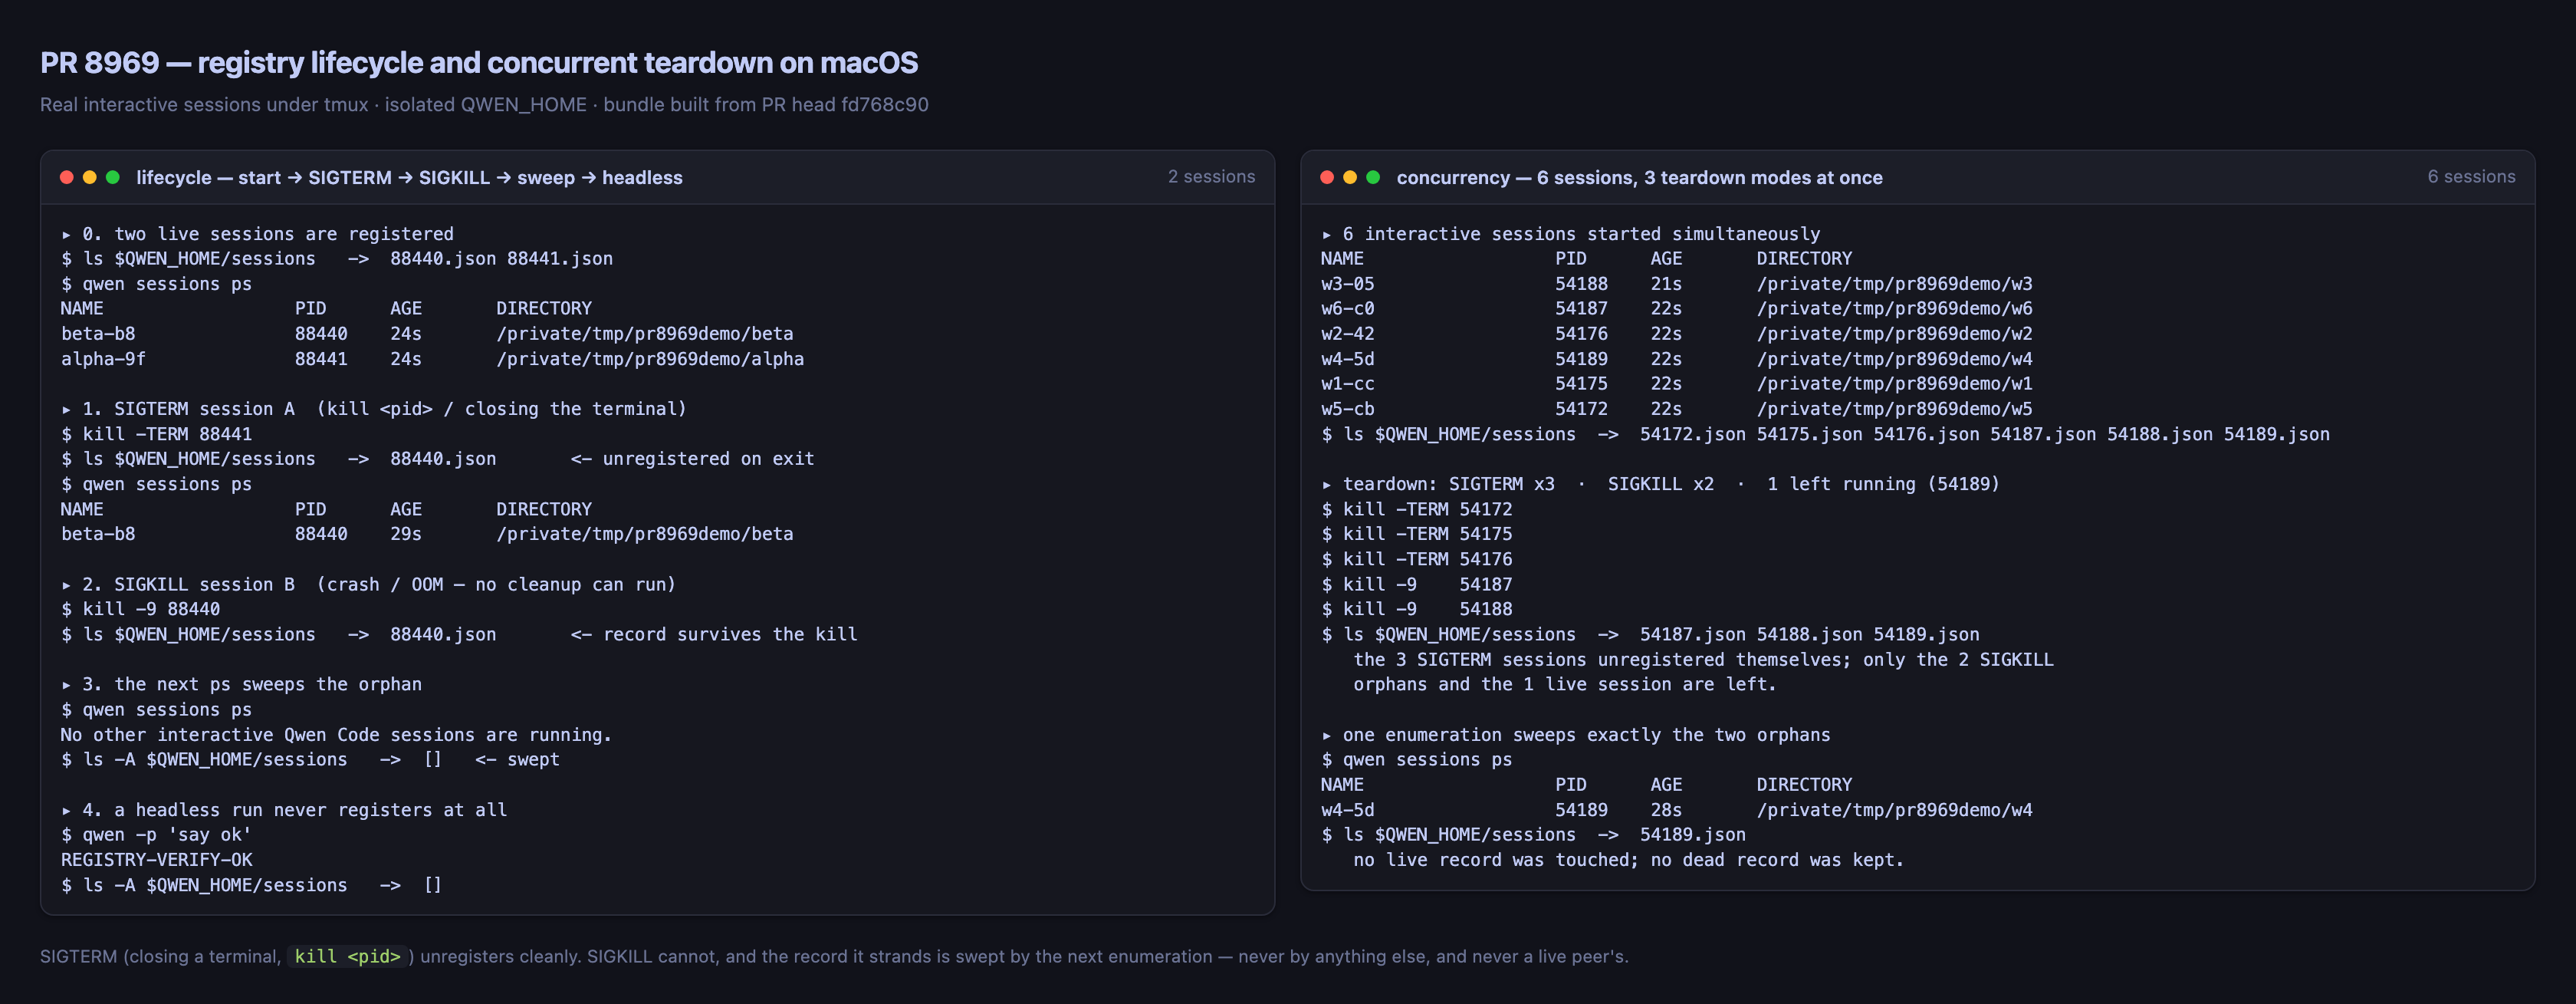Click the output 'REGISTRY-VERIFY-OK'
The height and width of the screenshot is (1004, 2576).
click(157, 859)
